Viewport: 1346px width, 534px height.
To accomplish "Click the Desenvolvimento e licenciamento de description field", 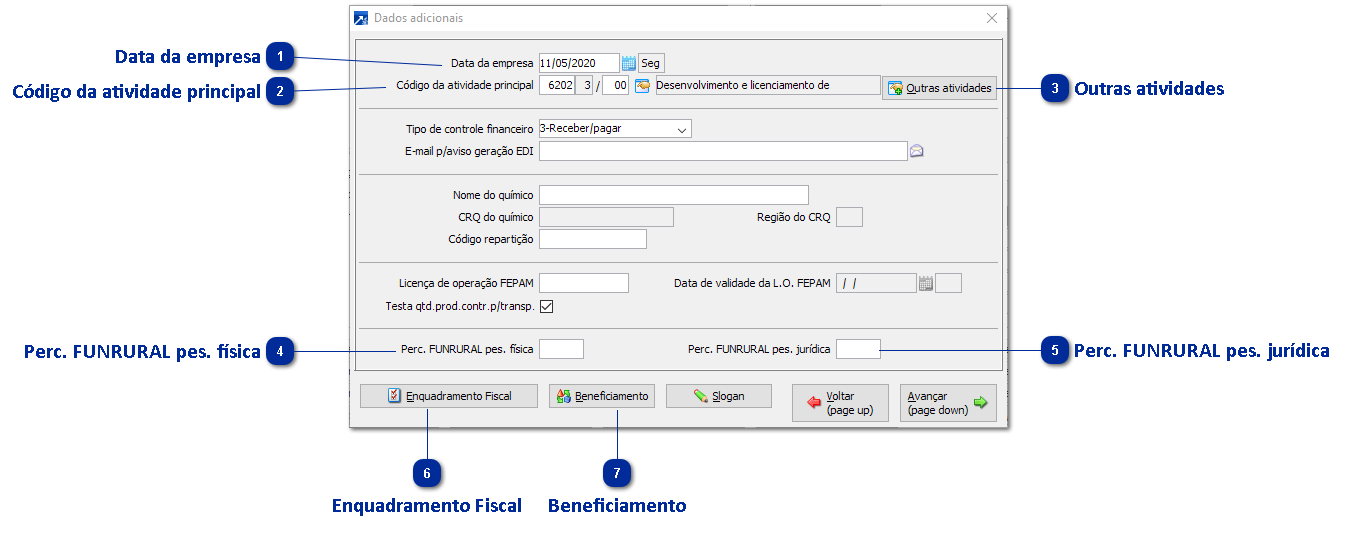I will [x=767, y=85].
